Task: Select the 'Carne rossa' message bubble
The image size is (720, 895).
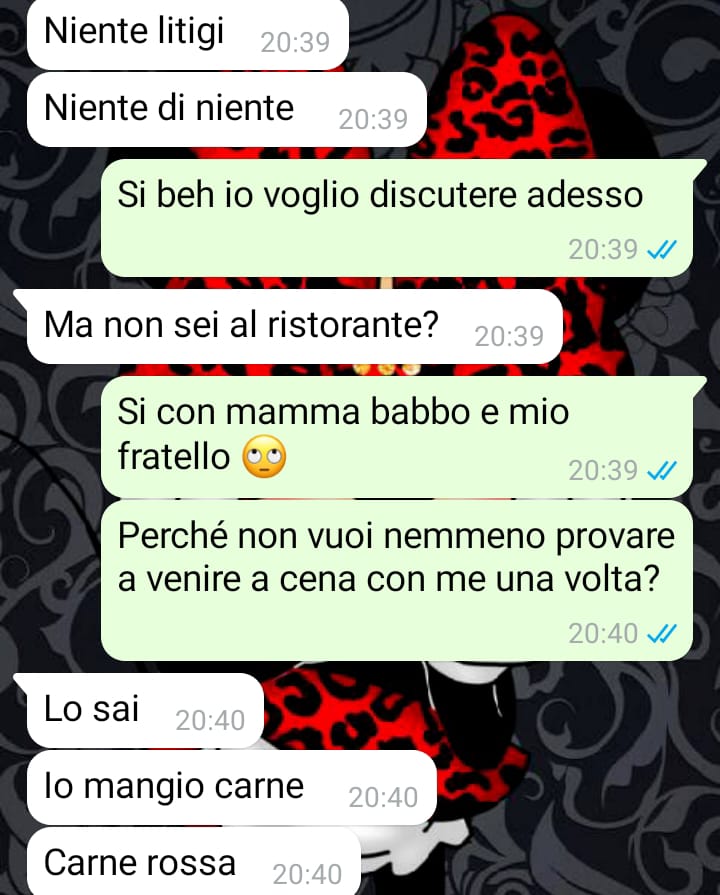Action: pyautogui.click(x=194, y=861)
